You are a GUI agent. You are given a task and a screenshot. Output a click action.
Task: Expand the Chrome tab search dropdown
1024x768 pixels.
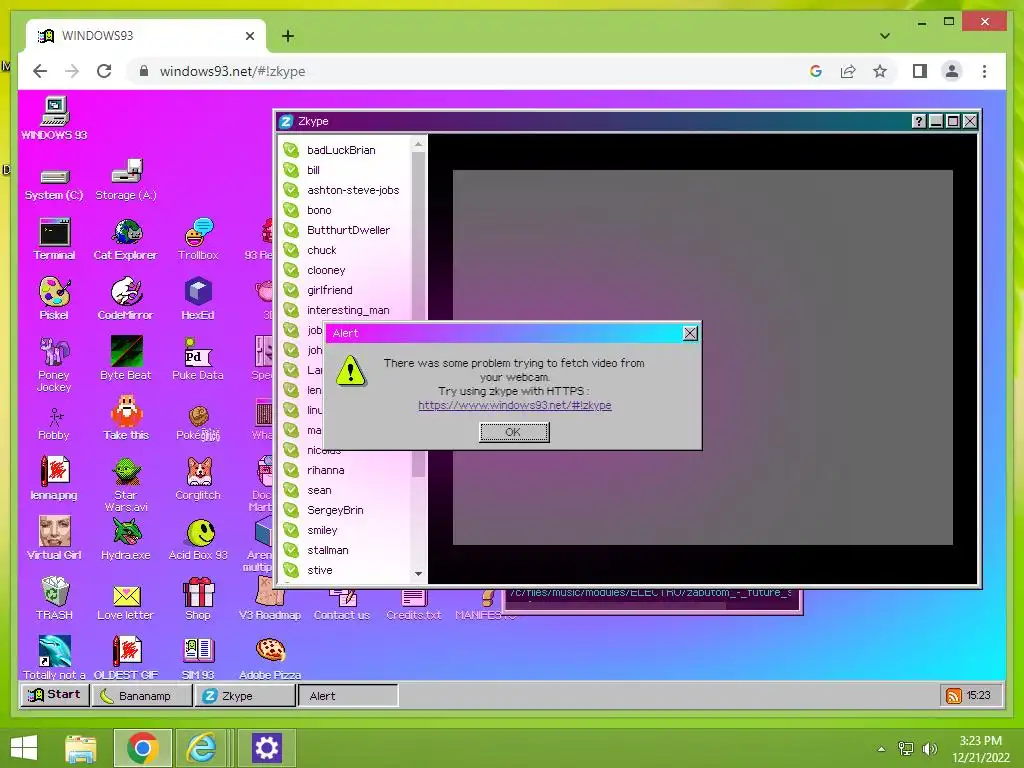point(885,36)
